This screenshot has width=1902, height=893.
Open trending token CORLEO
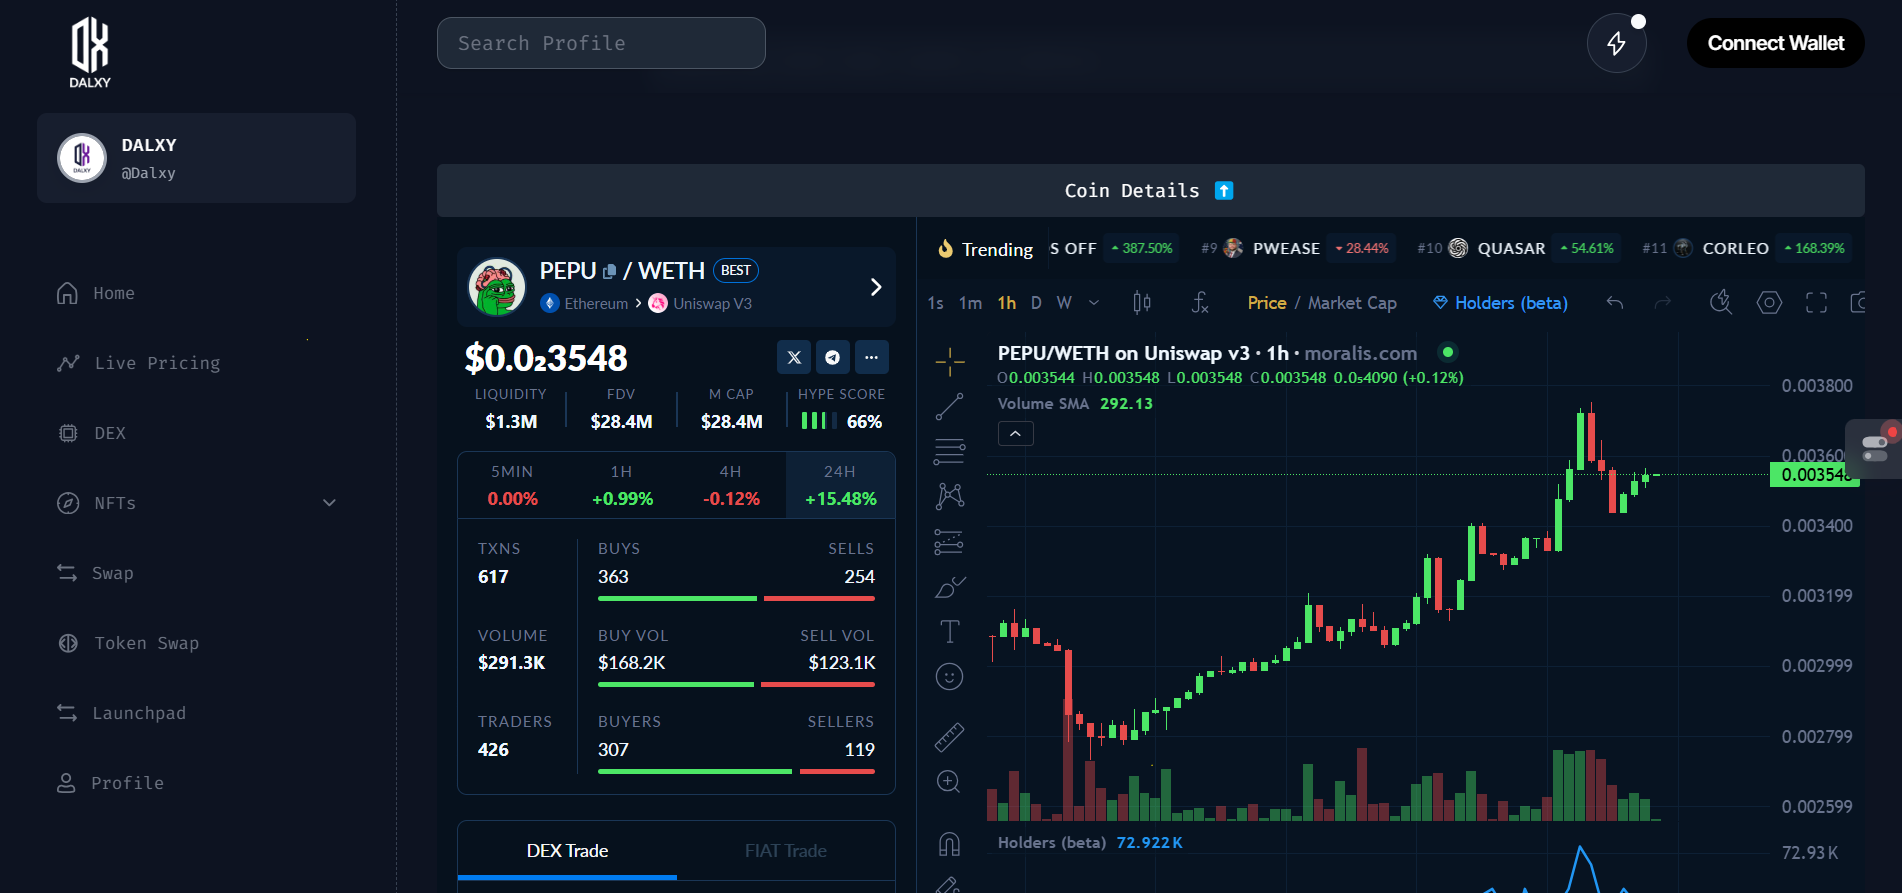coord(1745,248)
